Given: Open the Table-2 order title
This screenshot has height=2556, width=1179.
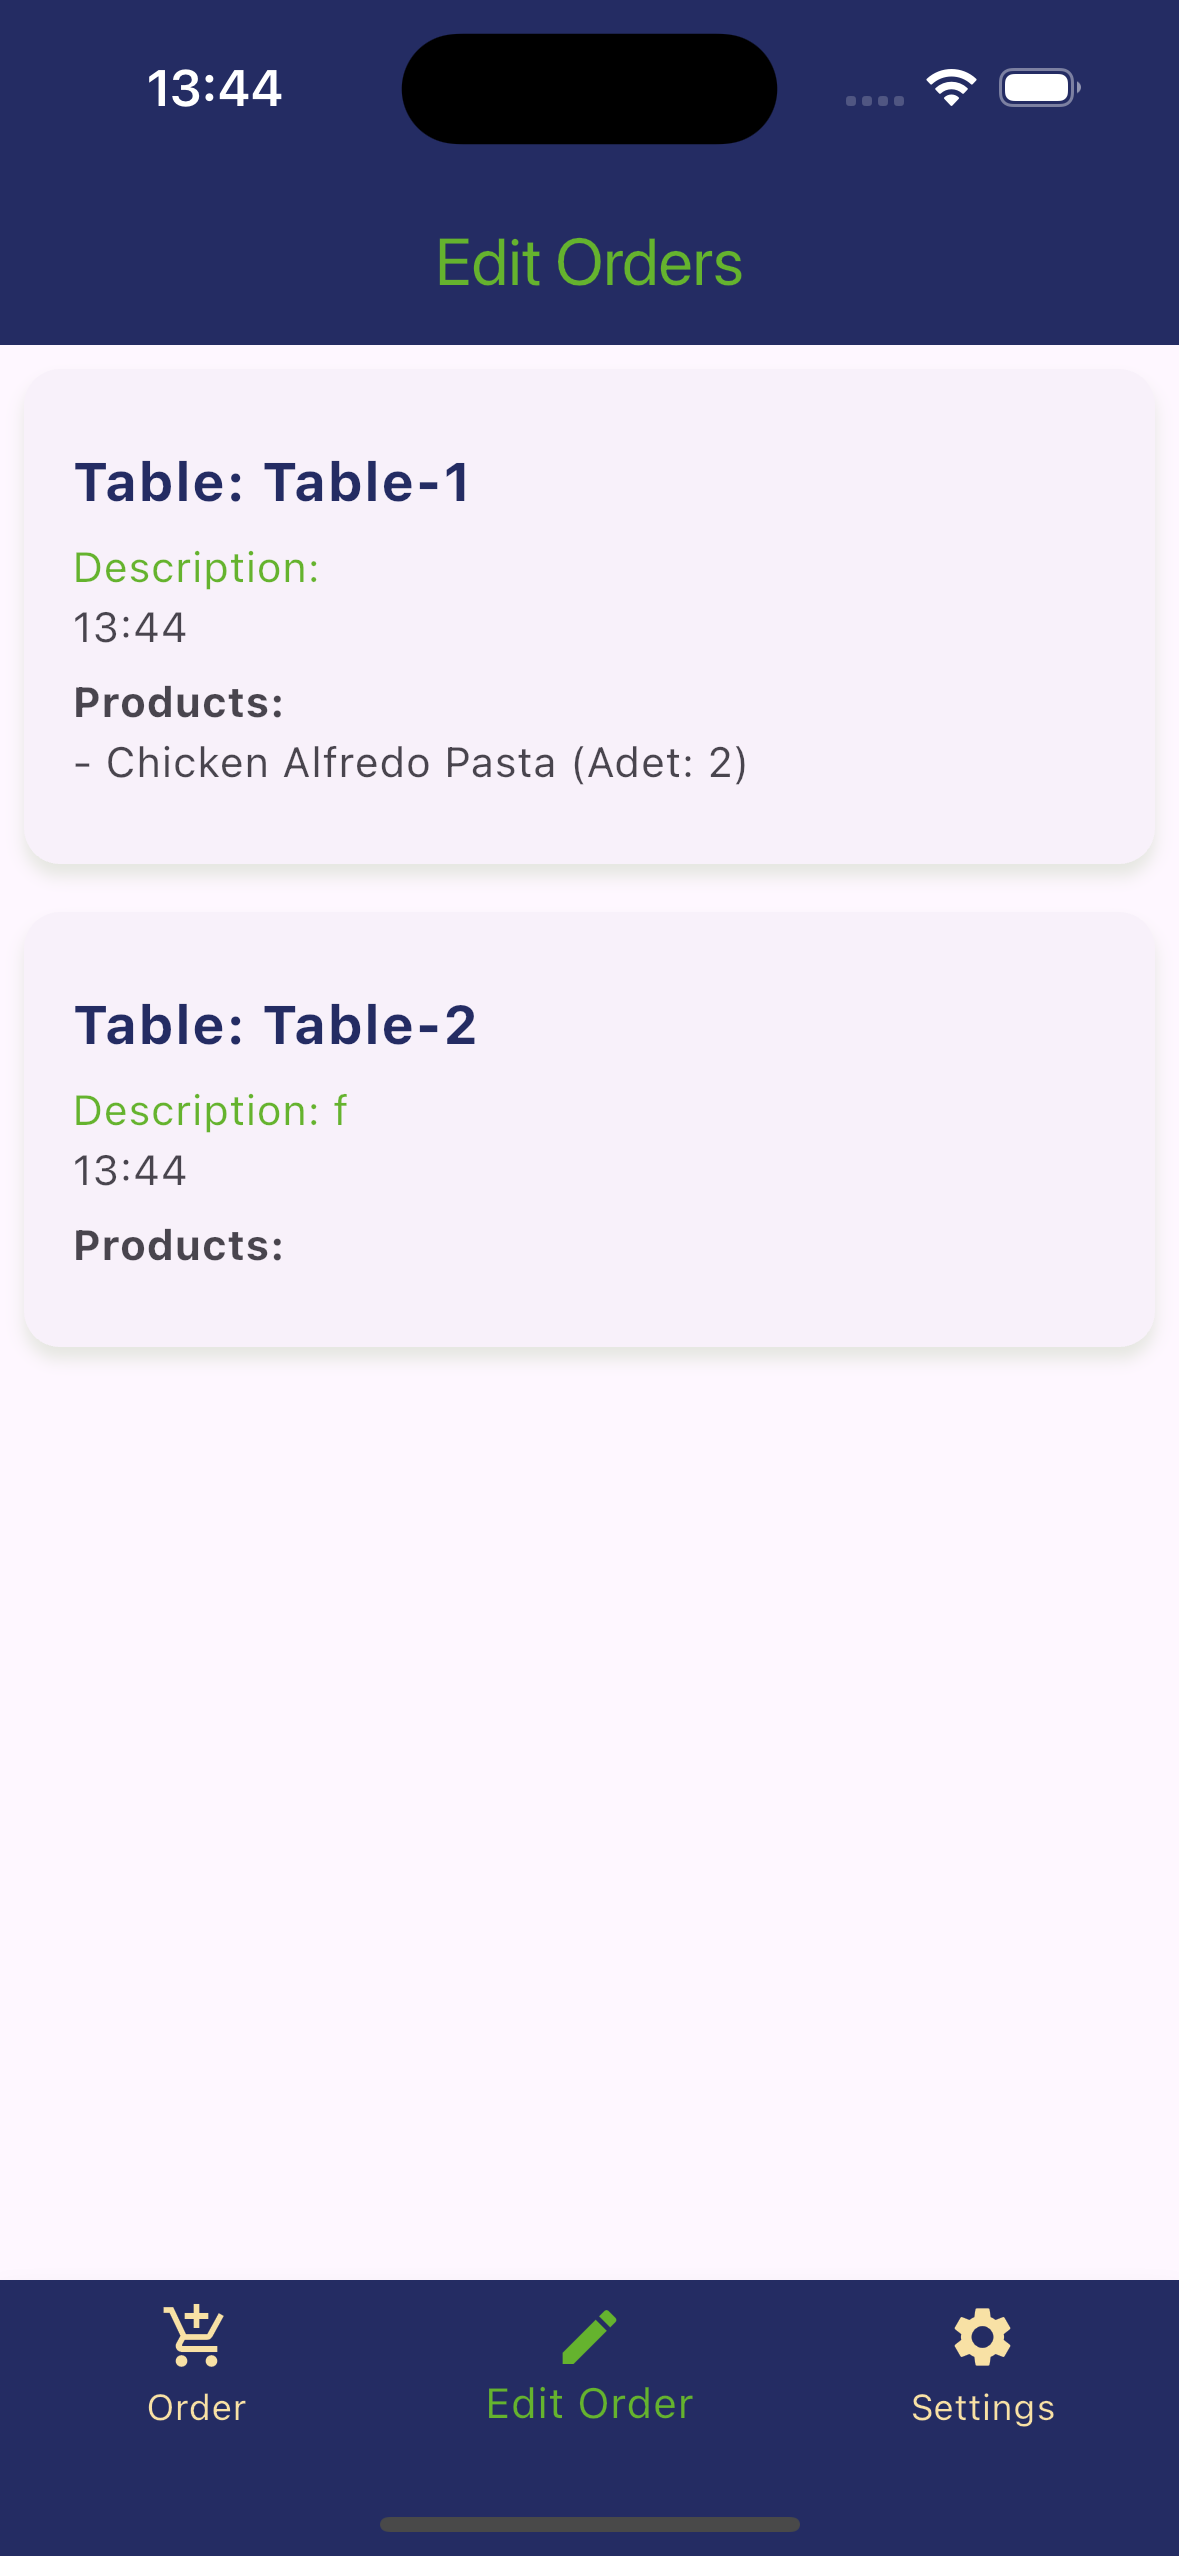Looking at the screenshot, I should [275, 1025].
